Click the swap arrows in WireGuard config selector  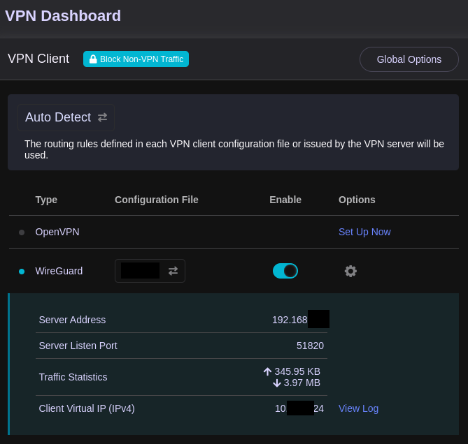tap(173, 271)
